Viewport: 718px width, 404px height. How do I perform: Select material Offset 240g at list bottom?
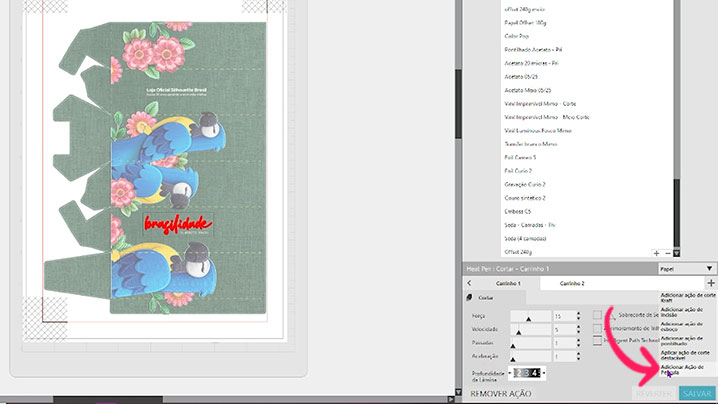point(518,252)
